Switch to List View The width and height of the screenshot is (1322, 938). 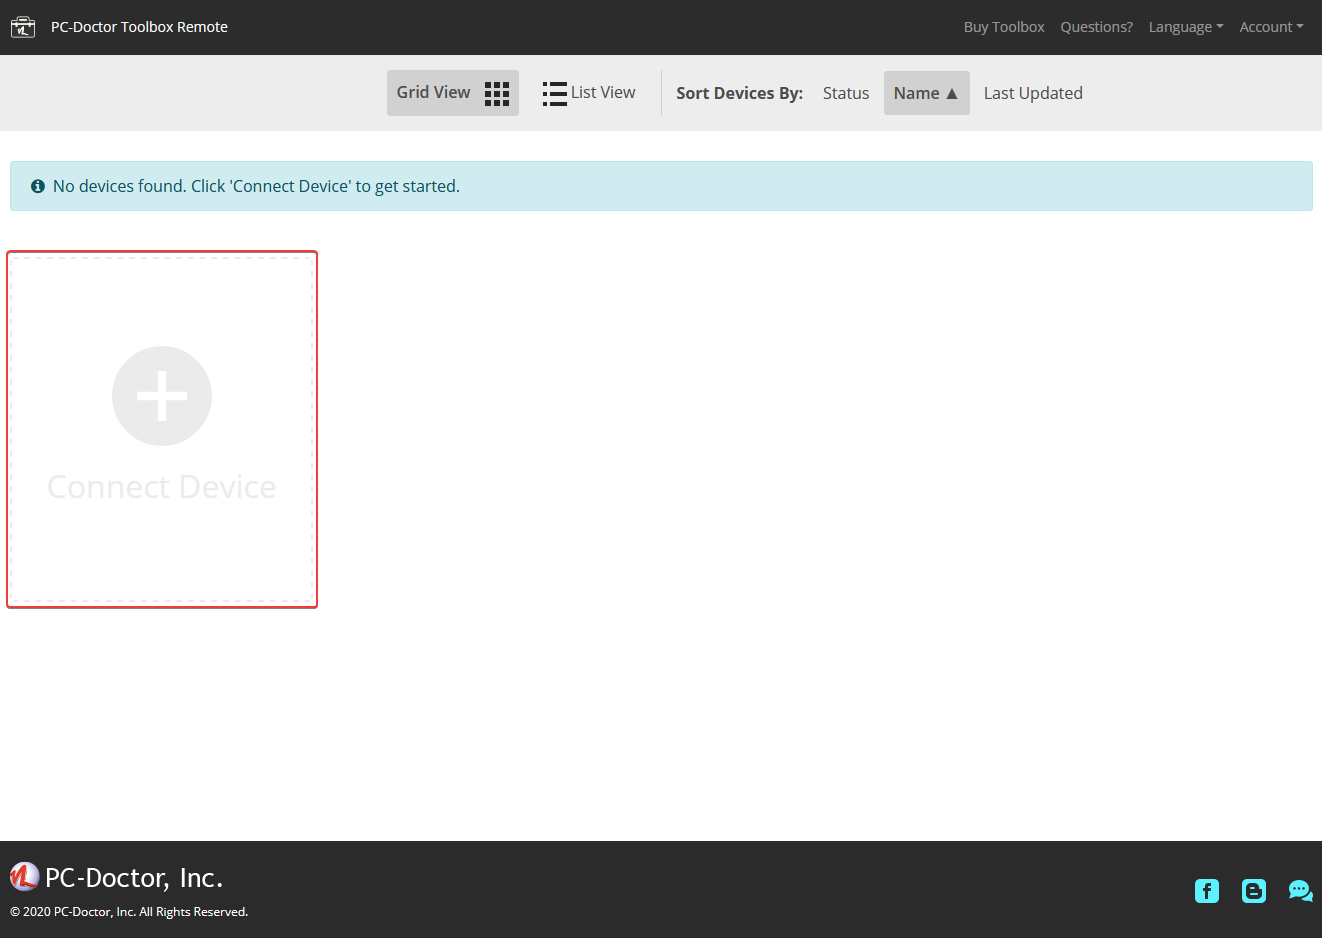[x=589, y=93]
